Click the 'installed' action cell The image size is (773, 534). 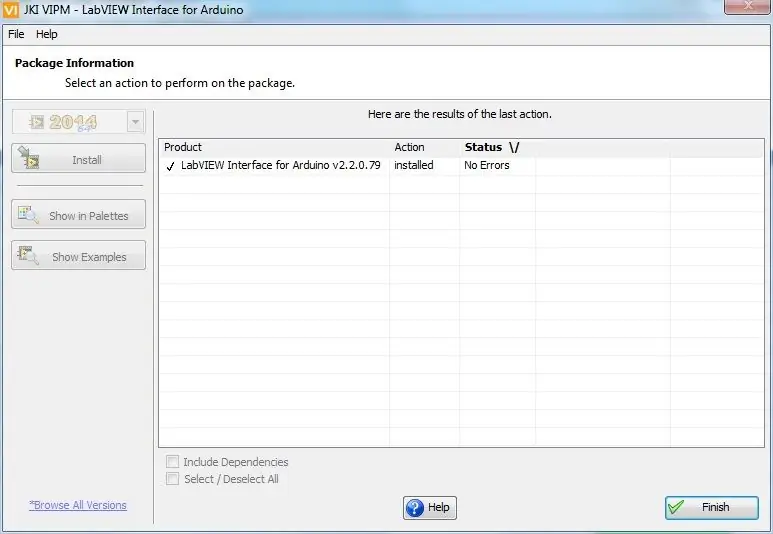414,165
